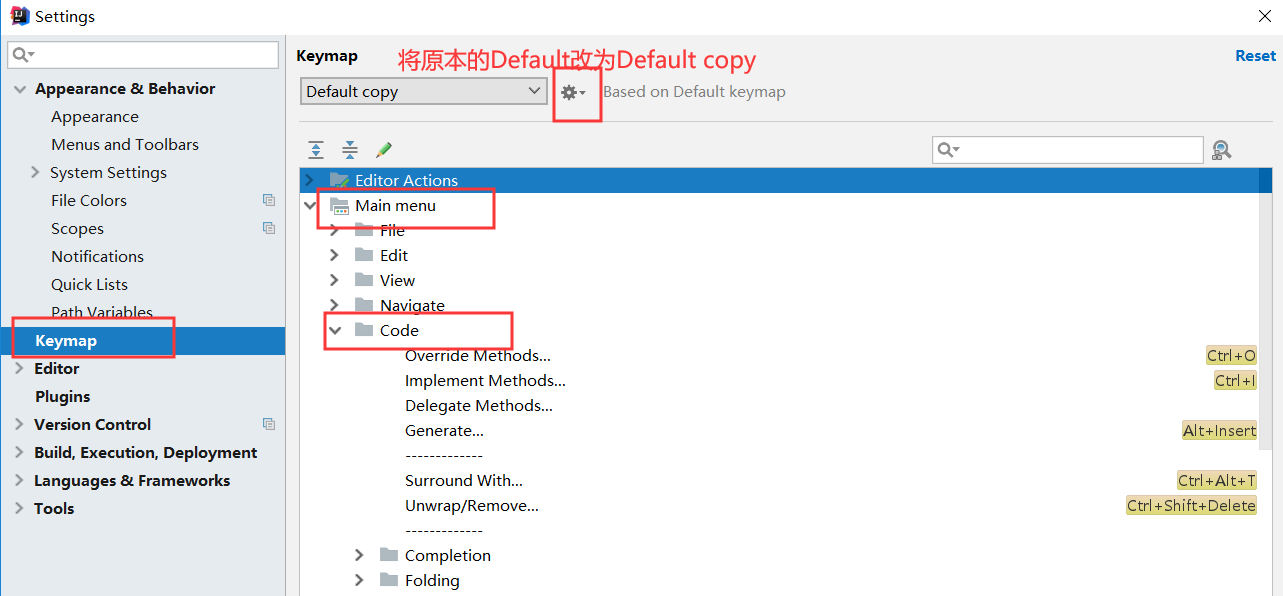This screenshot has height=596, width=1283.
Task: Expand the Edit menu node
Action: (335, 255)
